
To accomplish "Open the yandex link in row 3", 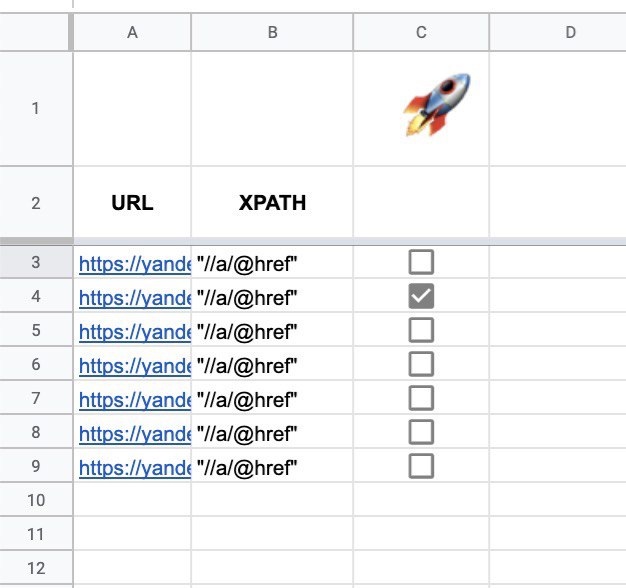I will click(135, 264).
